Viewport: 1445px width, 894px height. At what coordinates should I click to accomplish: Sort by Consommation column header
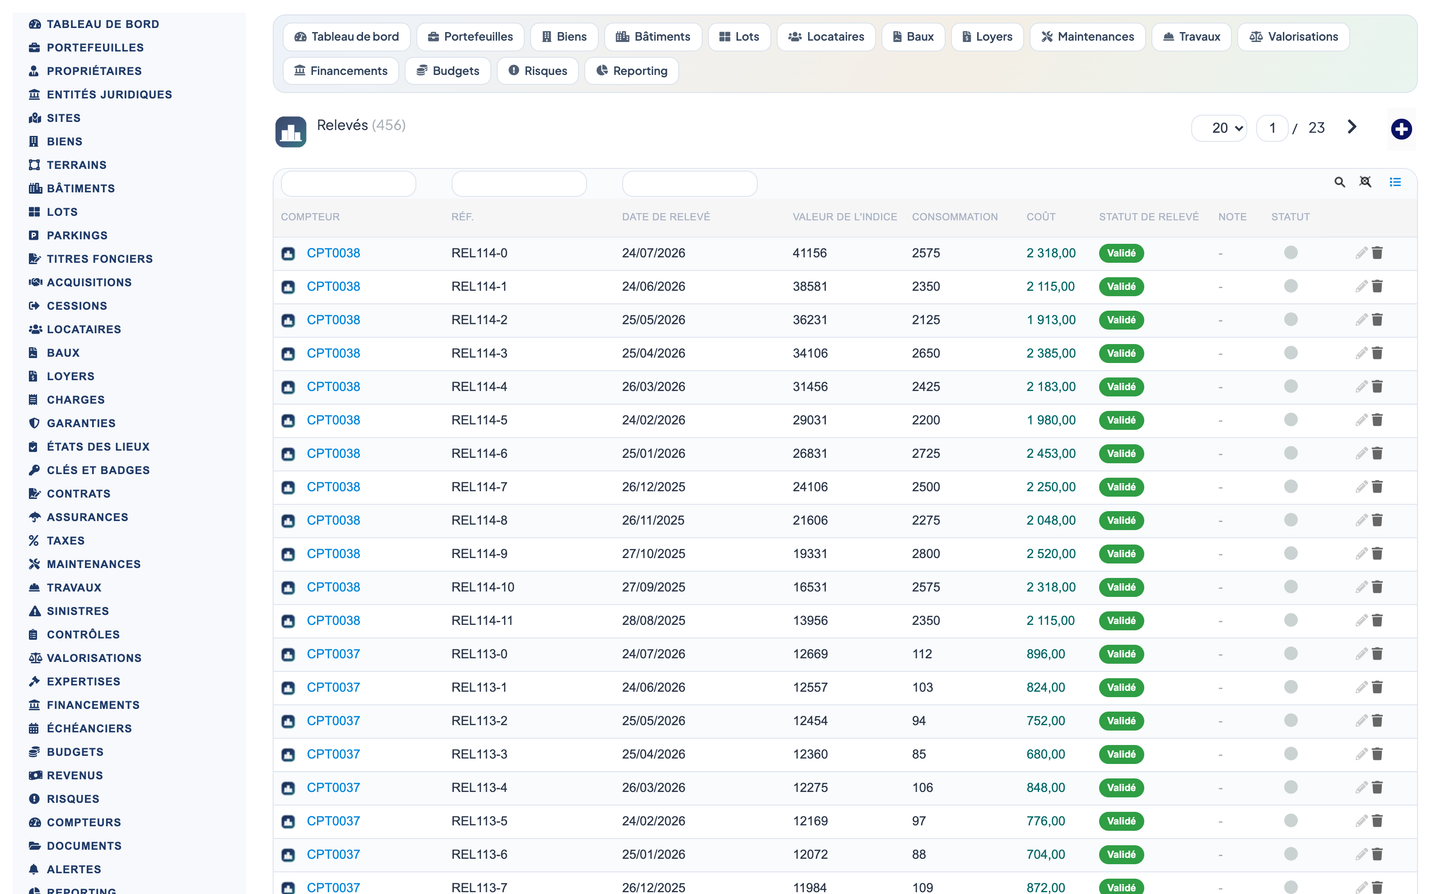click(x=955, y=217)
